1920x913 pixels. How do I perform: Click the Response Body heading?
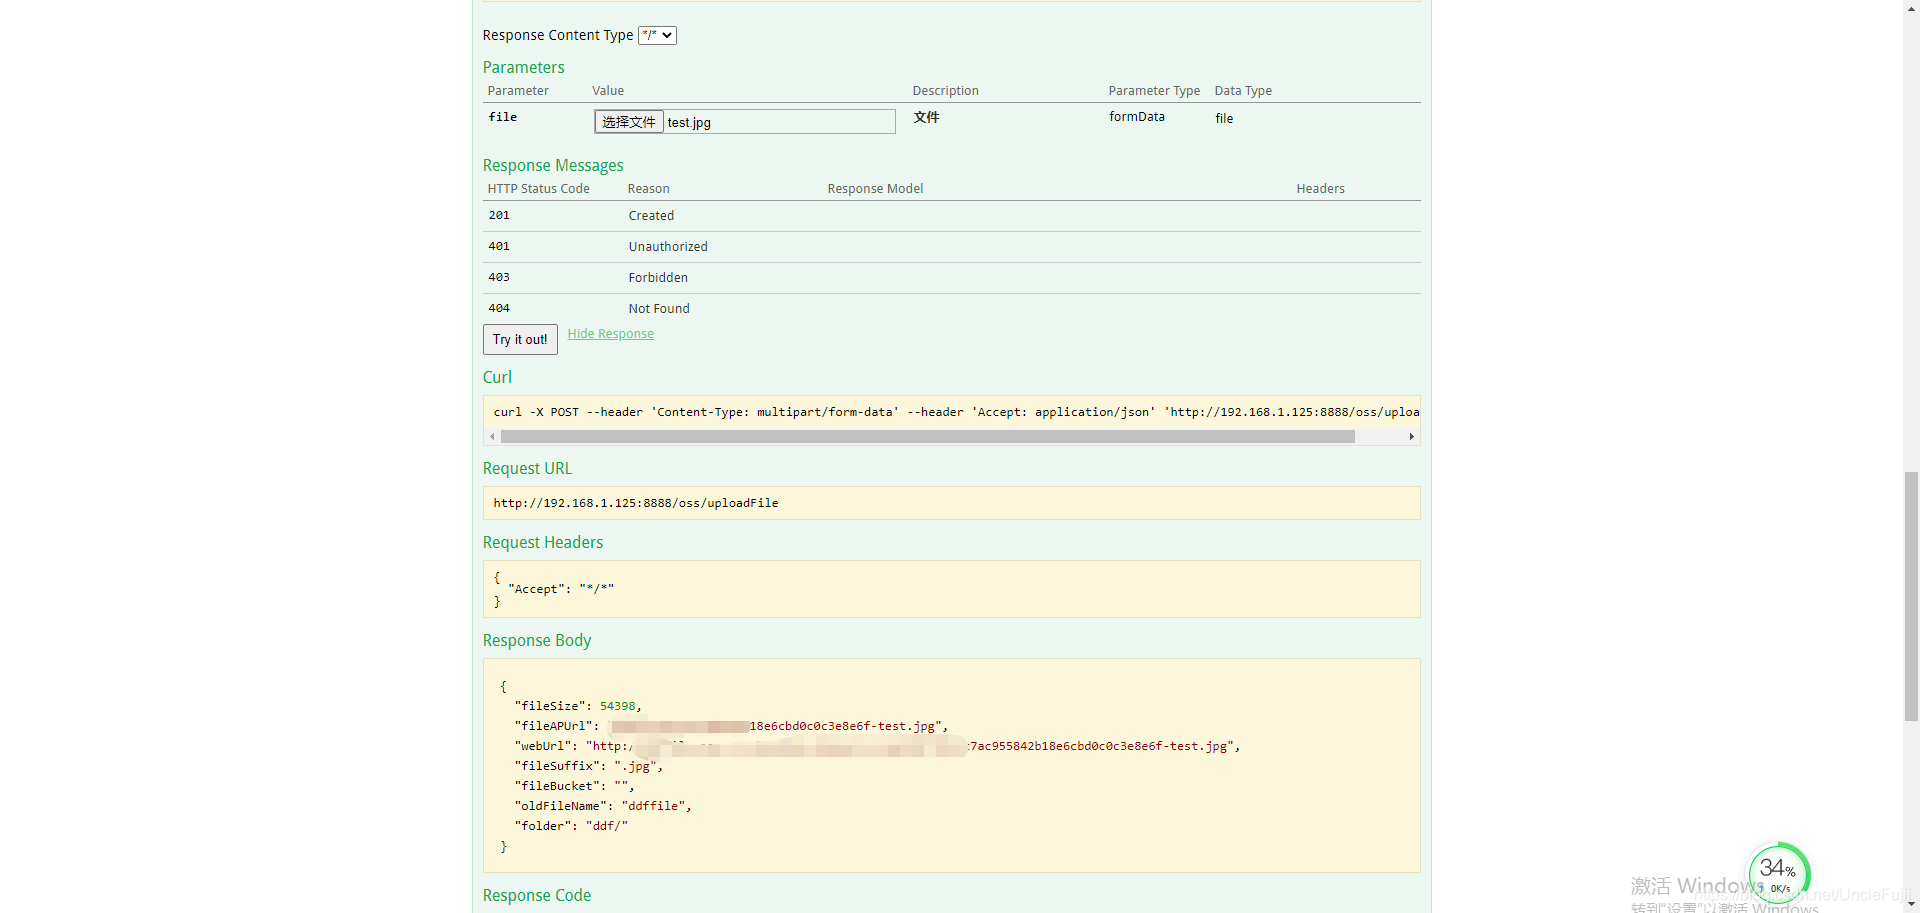(x=537, y=640)
